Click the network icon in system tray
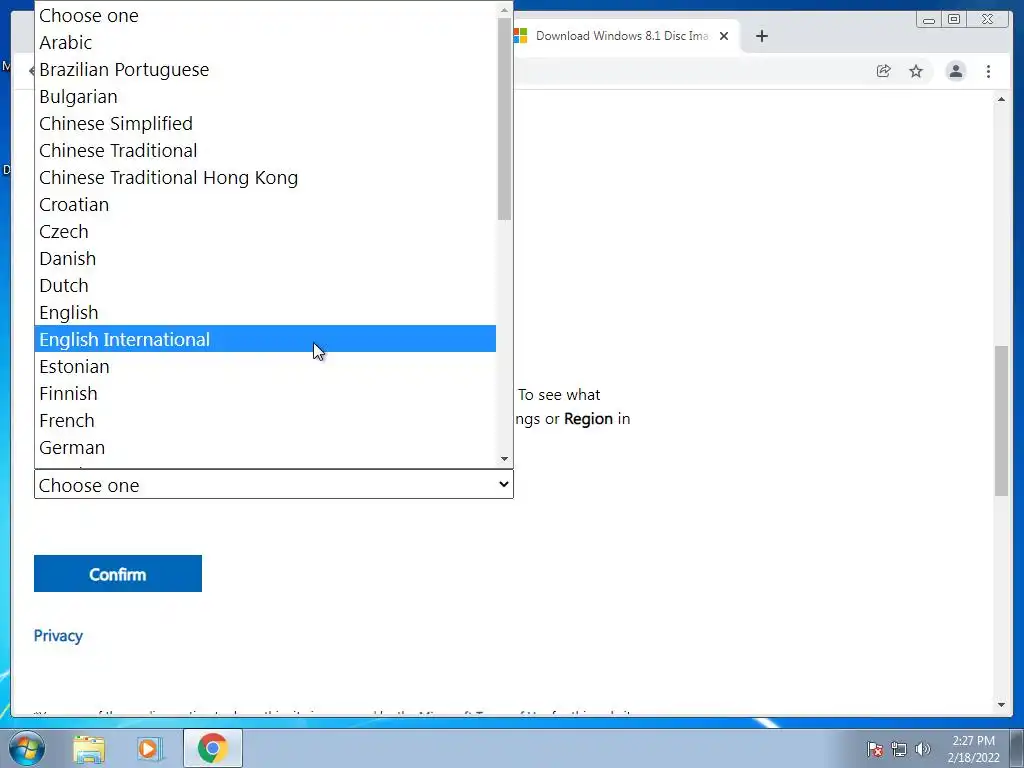Image resolution: width=1024 pixels, height=768 pixels. [x=899, y=749]
